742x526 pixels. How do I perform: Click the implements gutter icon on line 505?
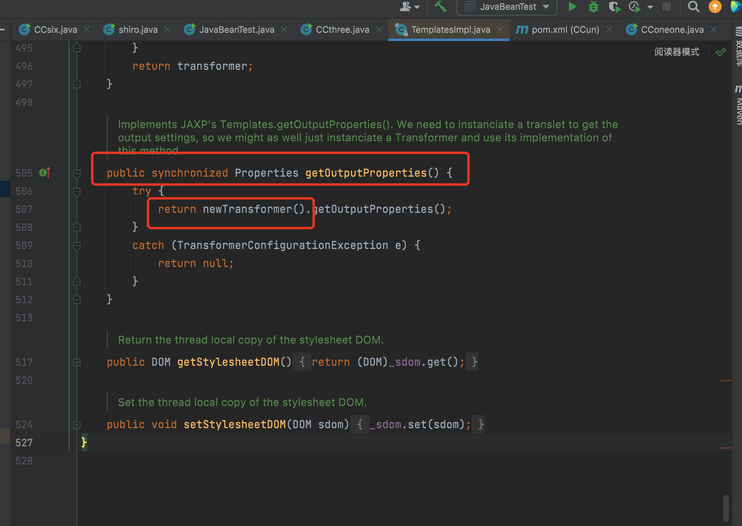[x=44, y=173]
